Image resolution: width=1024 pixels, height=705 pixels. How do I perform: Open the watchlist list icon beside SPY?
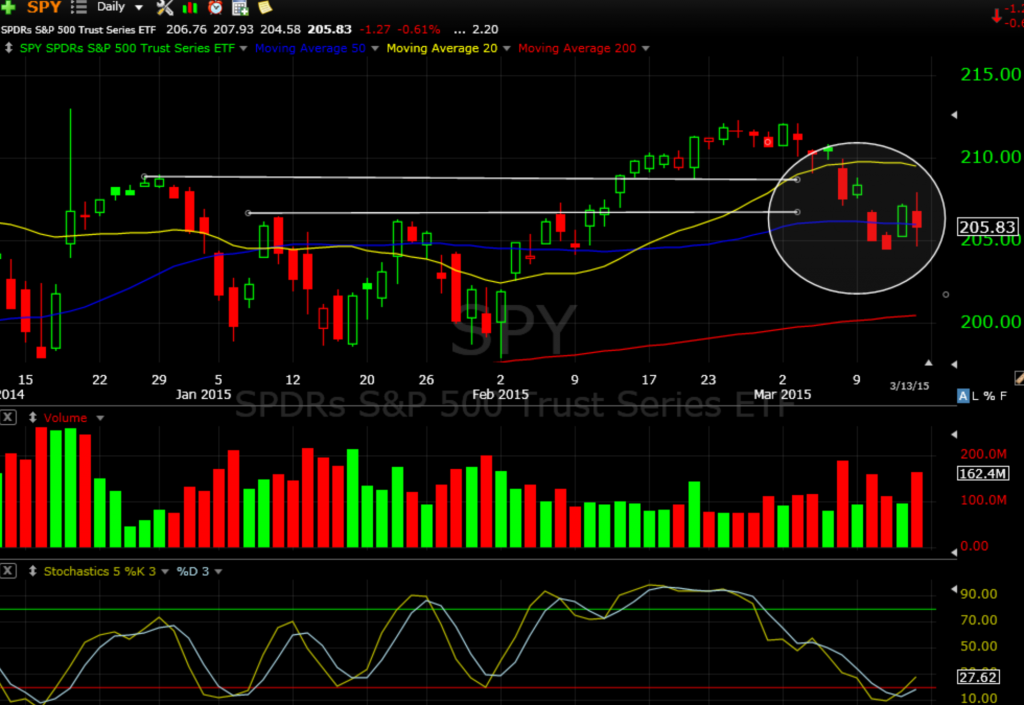78,7
